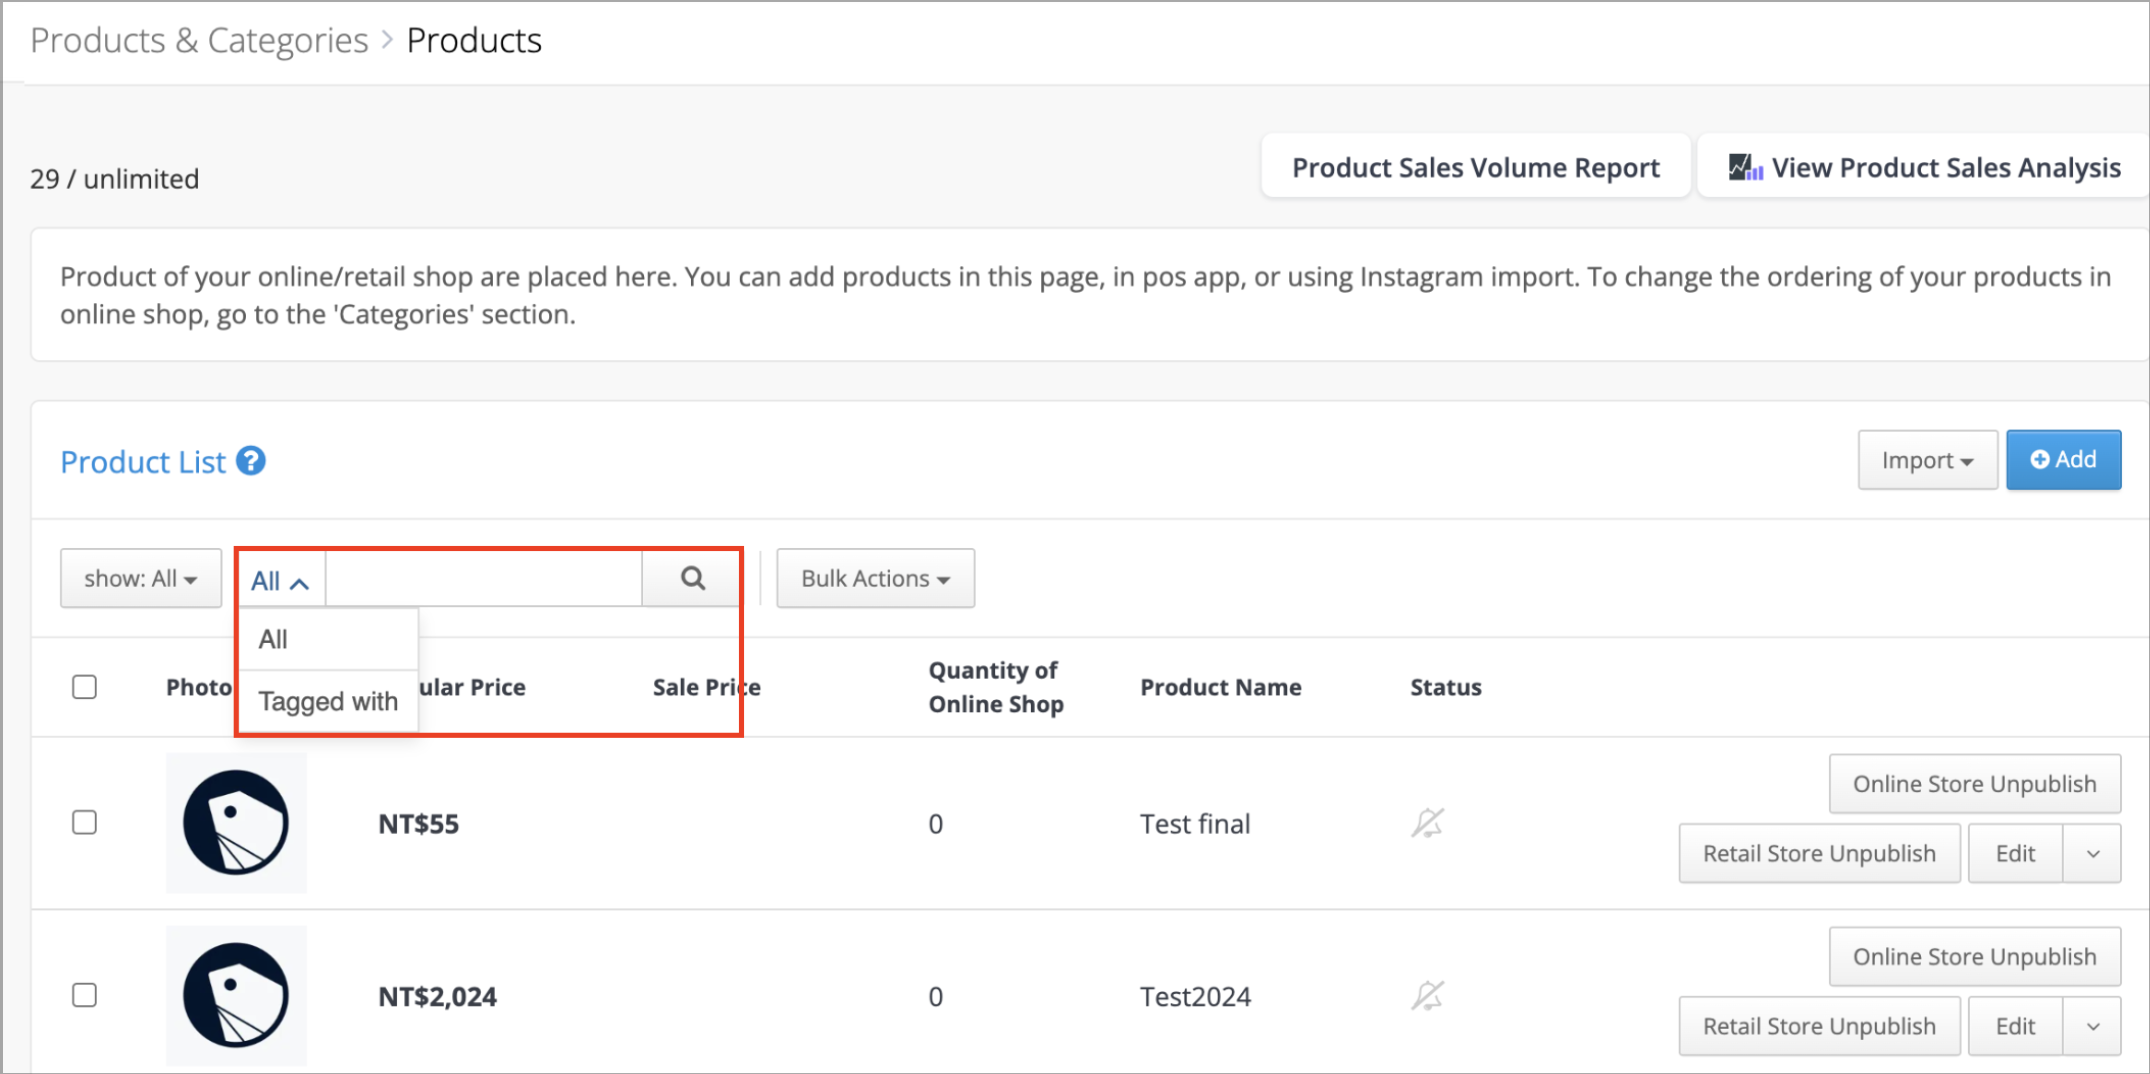This screenshot has width=2150, height=1074.
Task: Open the Product Sales Volume Report
Action: 1476,167
